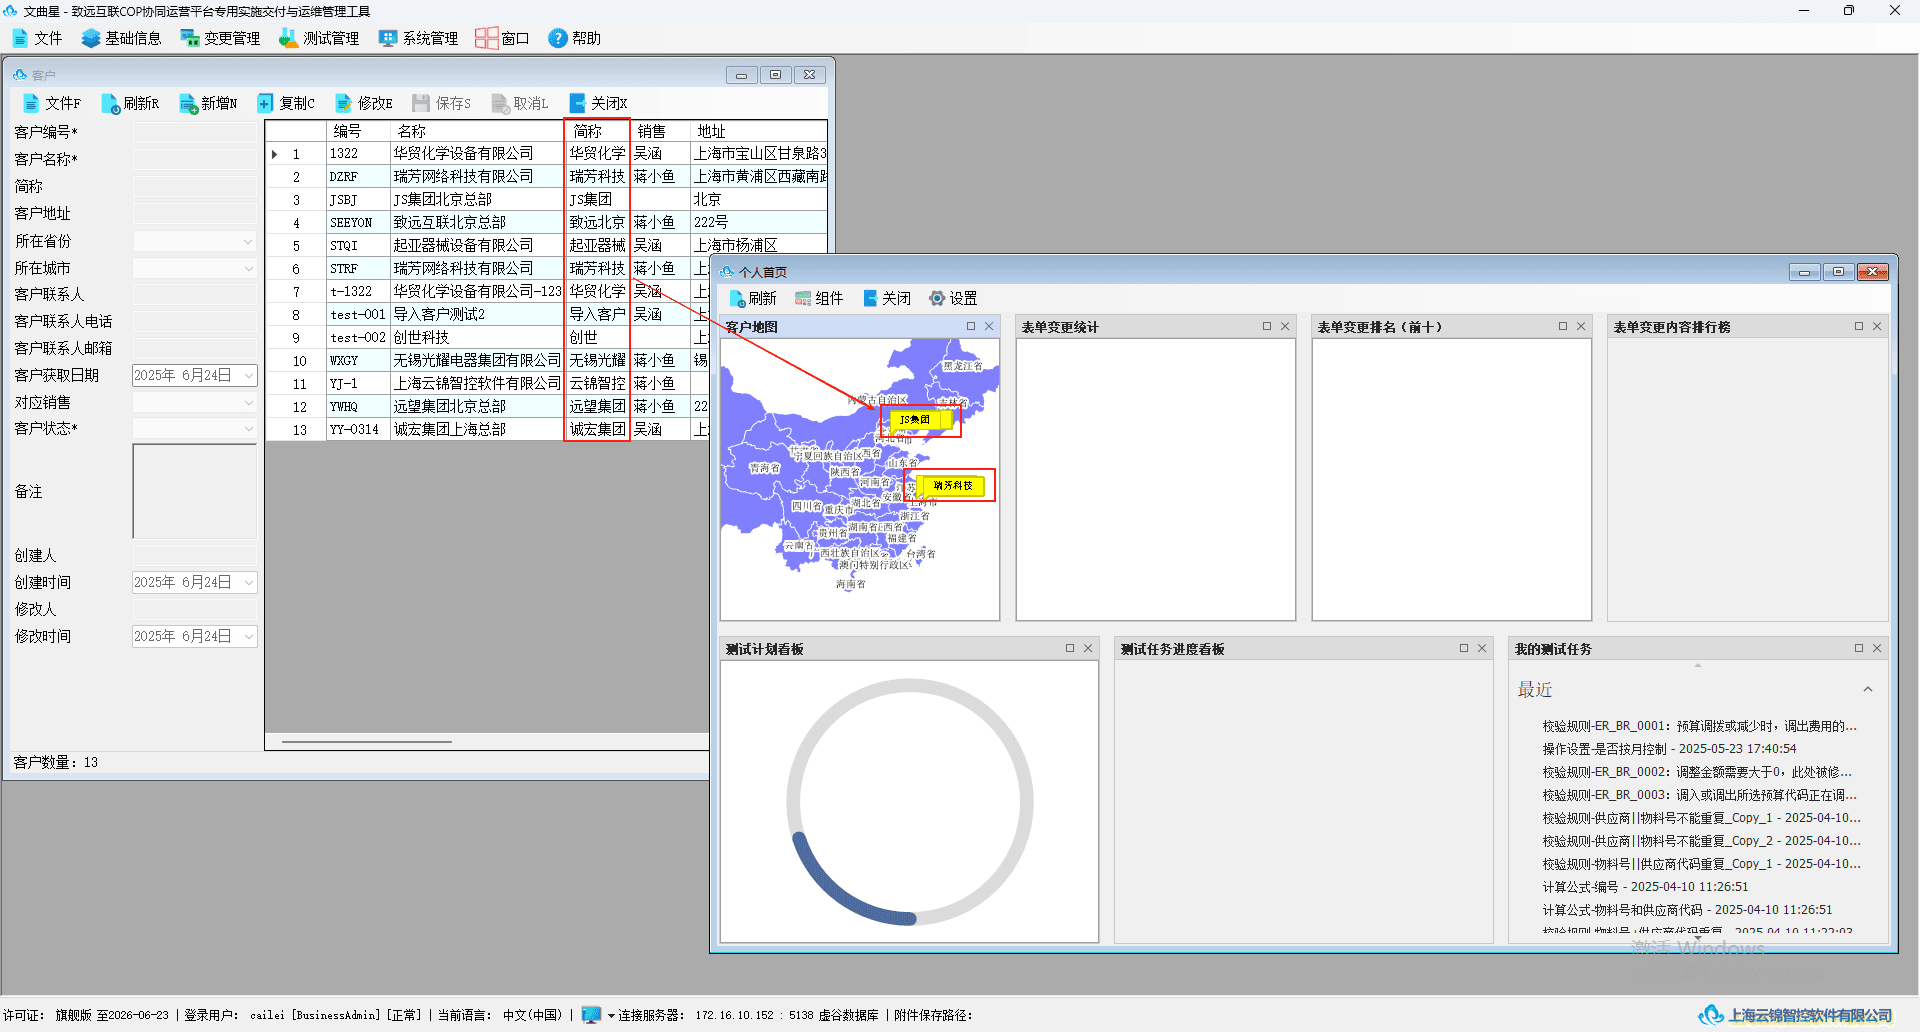Viewport: 1920px width, 1032px height.
Task: Click the 关闭X close toolbar icon
Action: click(x=577, y=103)
